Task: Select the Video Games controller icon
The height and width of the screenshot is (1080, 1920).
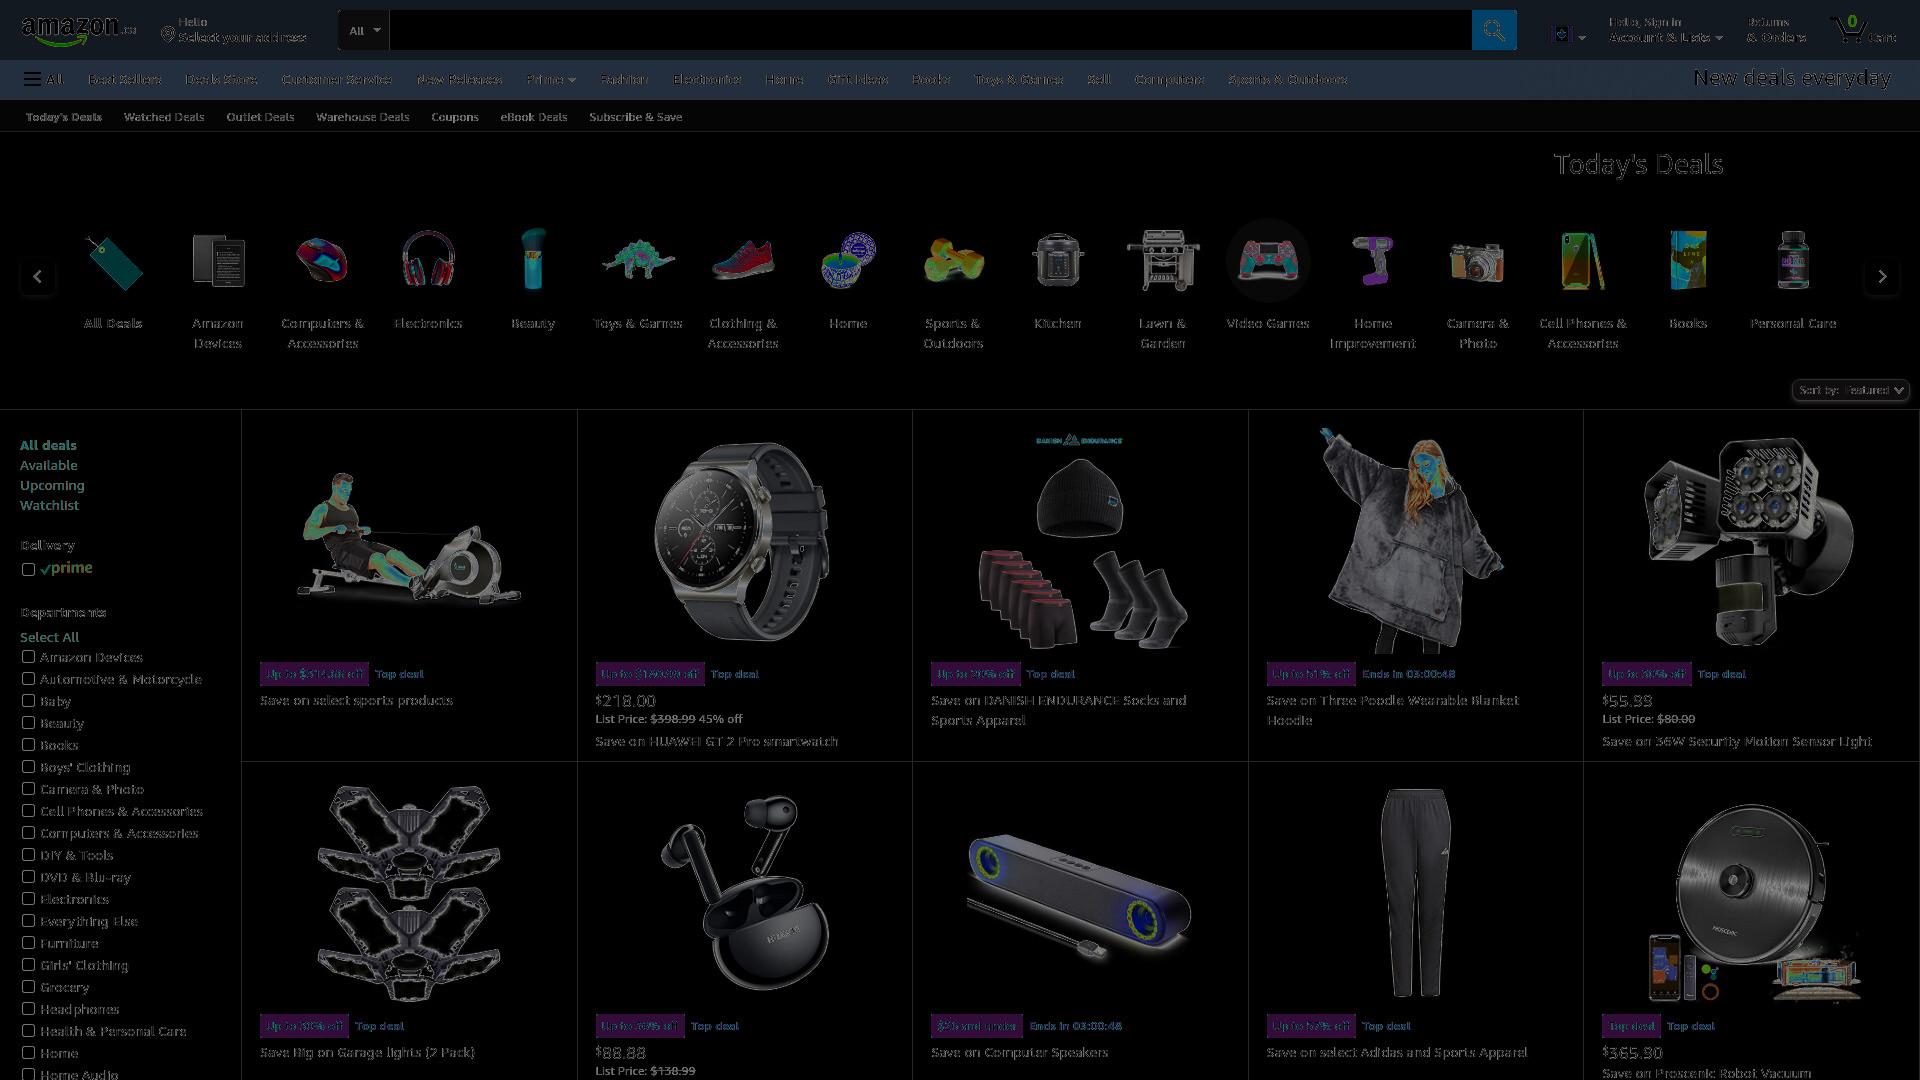Action: coord(1268,261)
